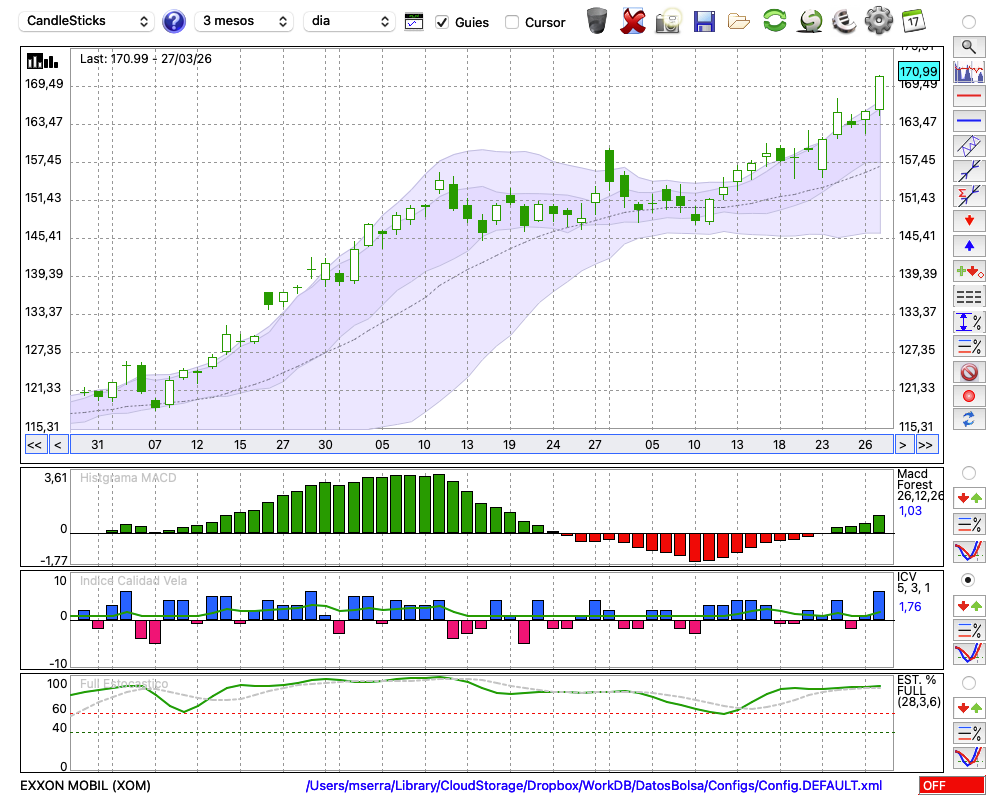Click the trash can icon in toolbar
Viewport: 1000px width, 800px height.
click(x=597, y=20)
